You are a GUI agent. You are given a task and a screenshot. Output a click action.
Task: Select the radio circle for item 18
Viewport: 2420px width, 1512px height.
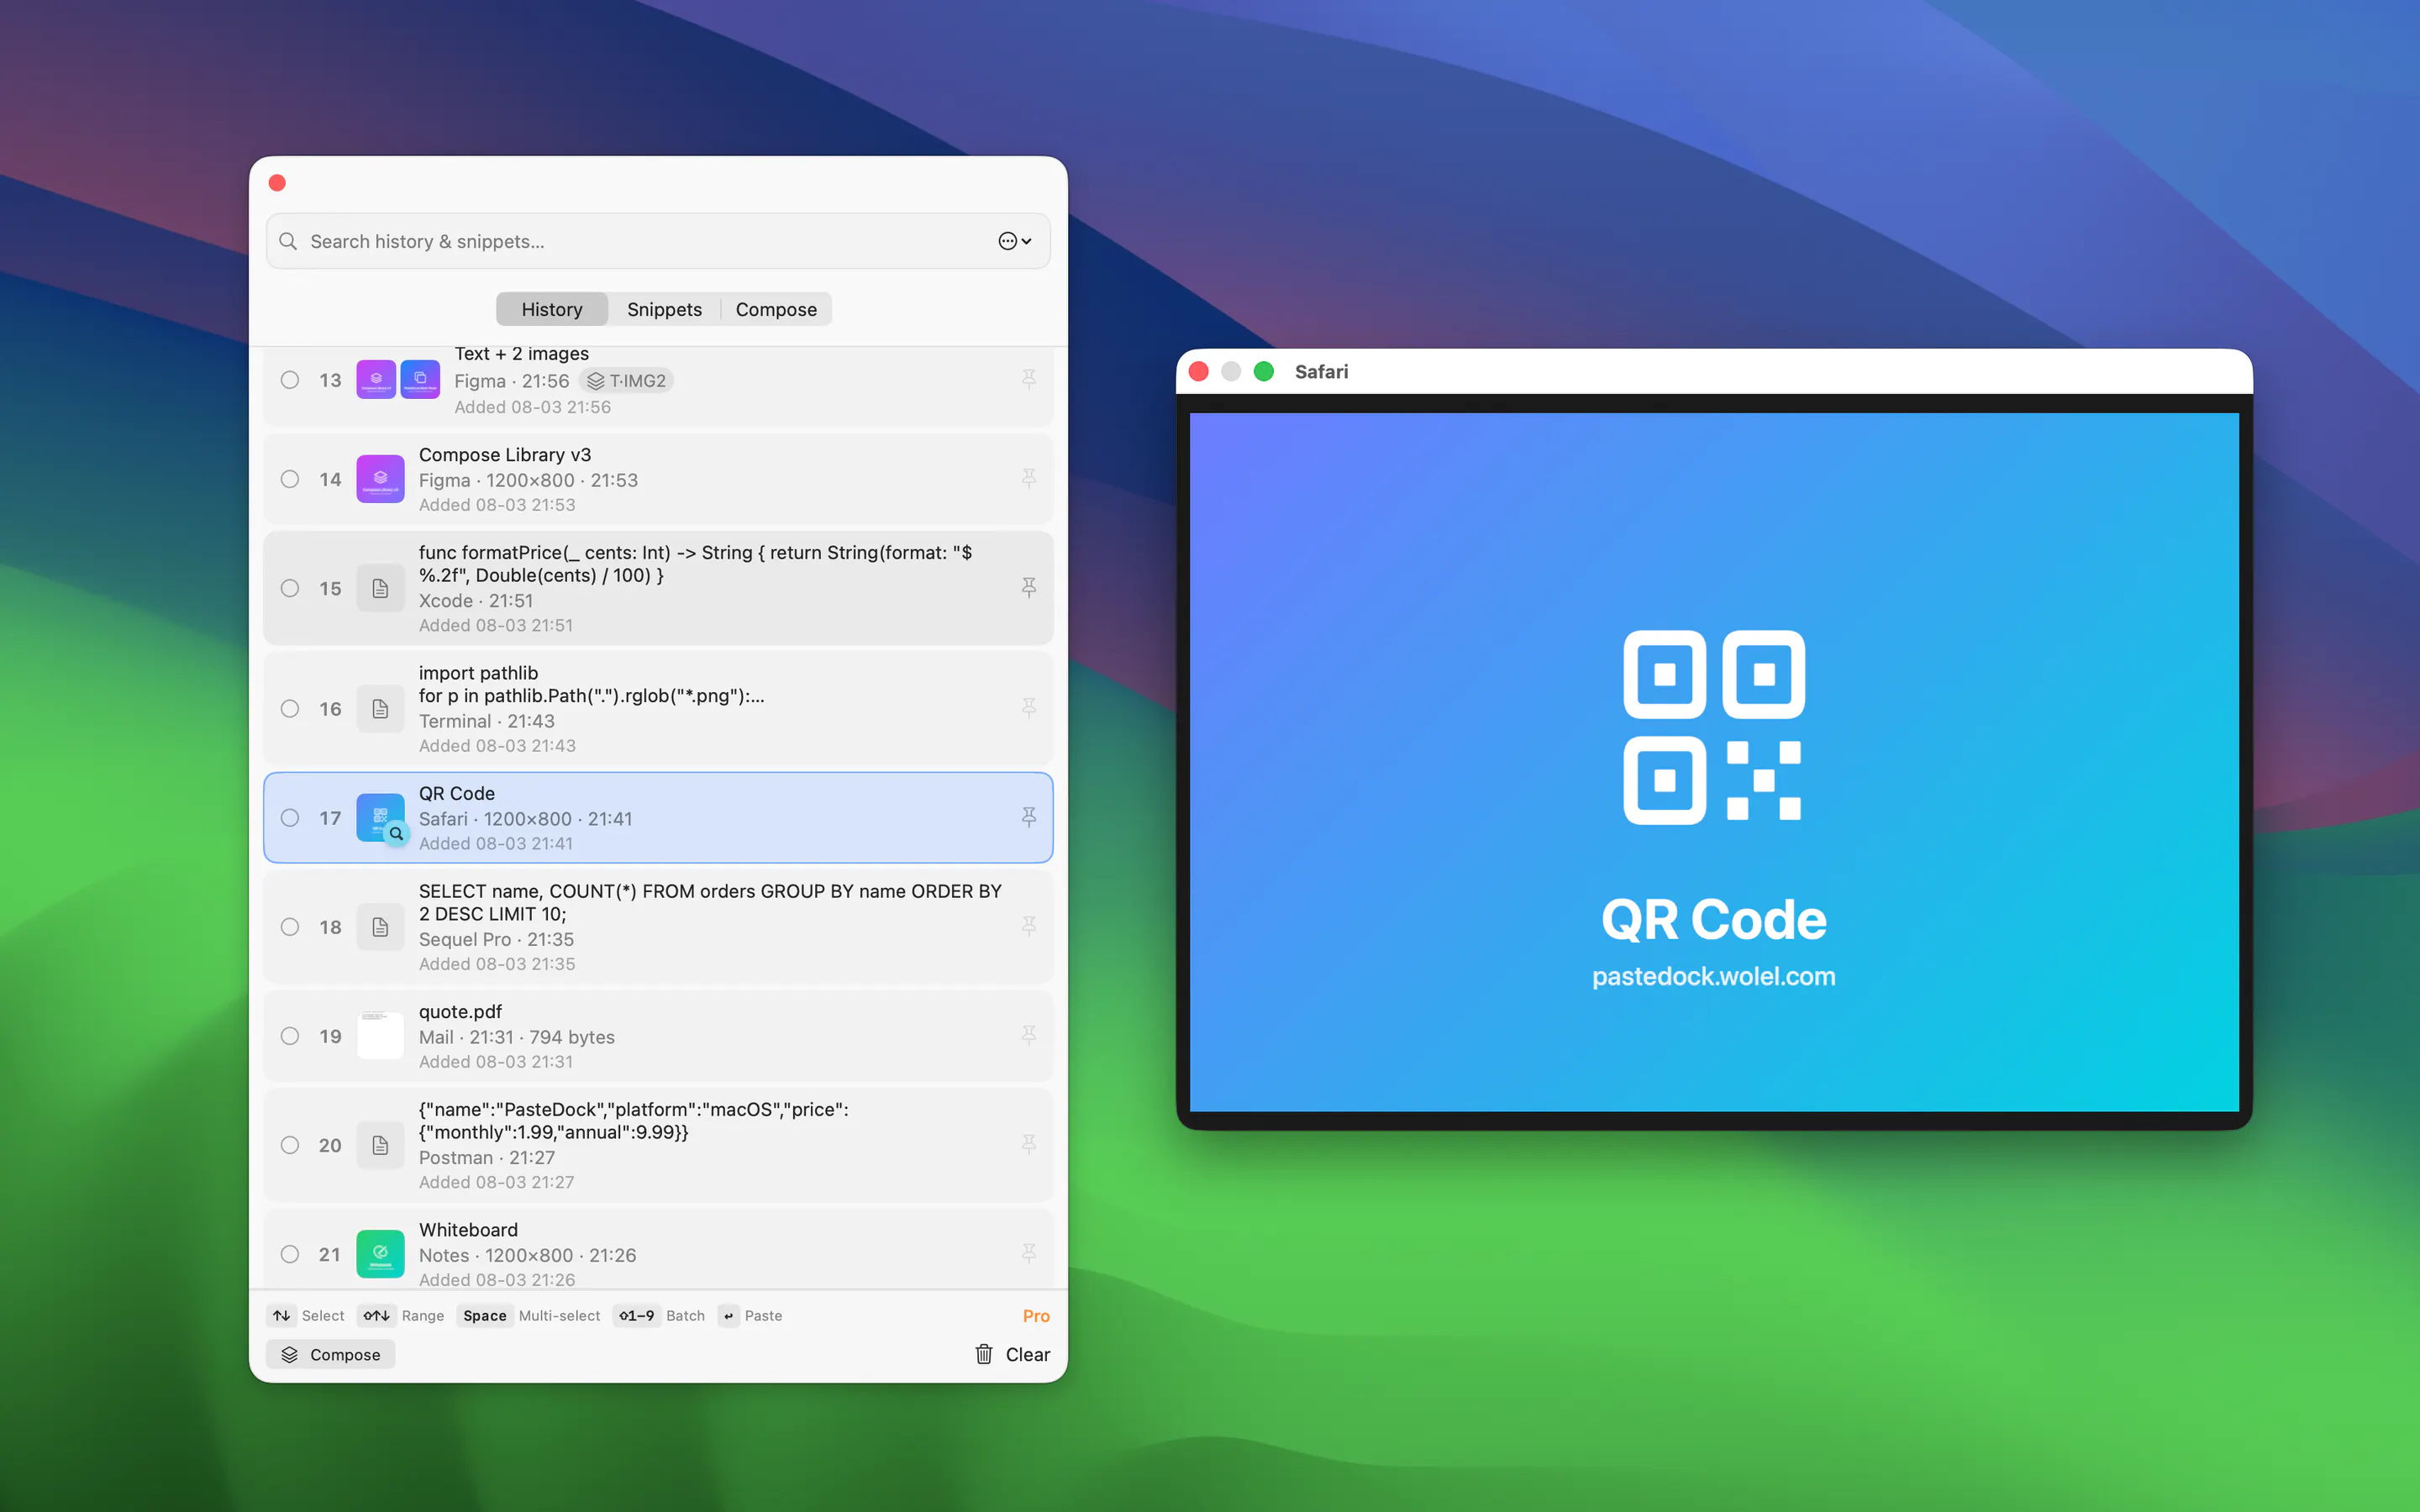click(x=290, y=927)
